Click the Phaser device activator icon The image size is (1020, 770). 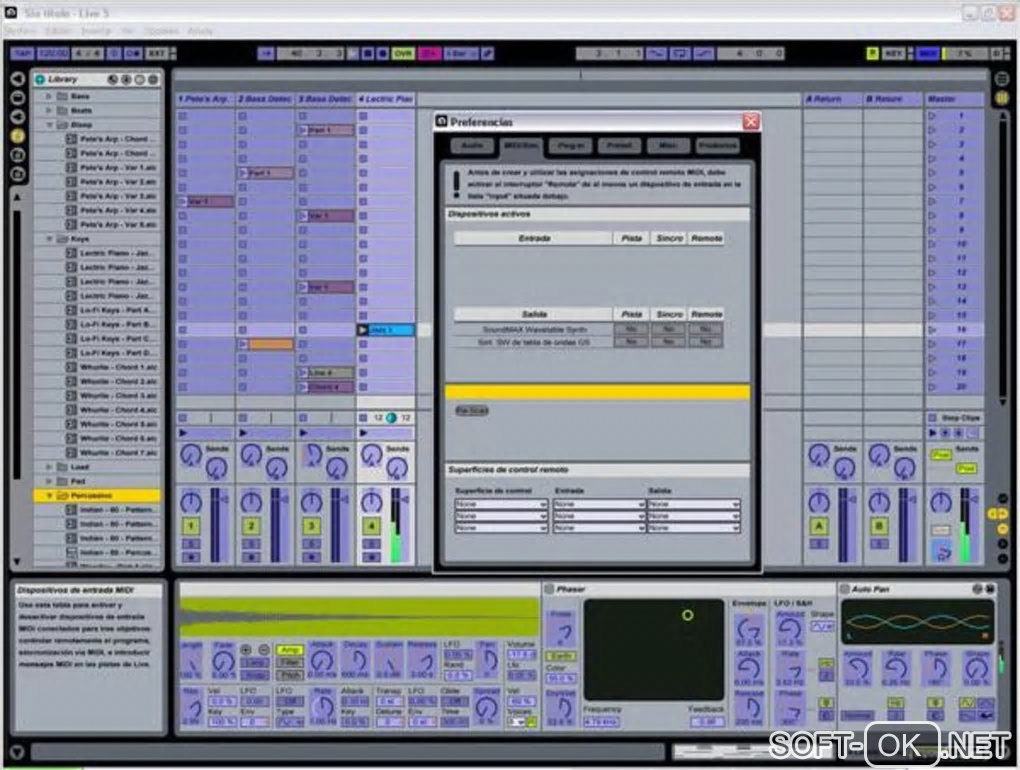[x=549, y=589]
